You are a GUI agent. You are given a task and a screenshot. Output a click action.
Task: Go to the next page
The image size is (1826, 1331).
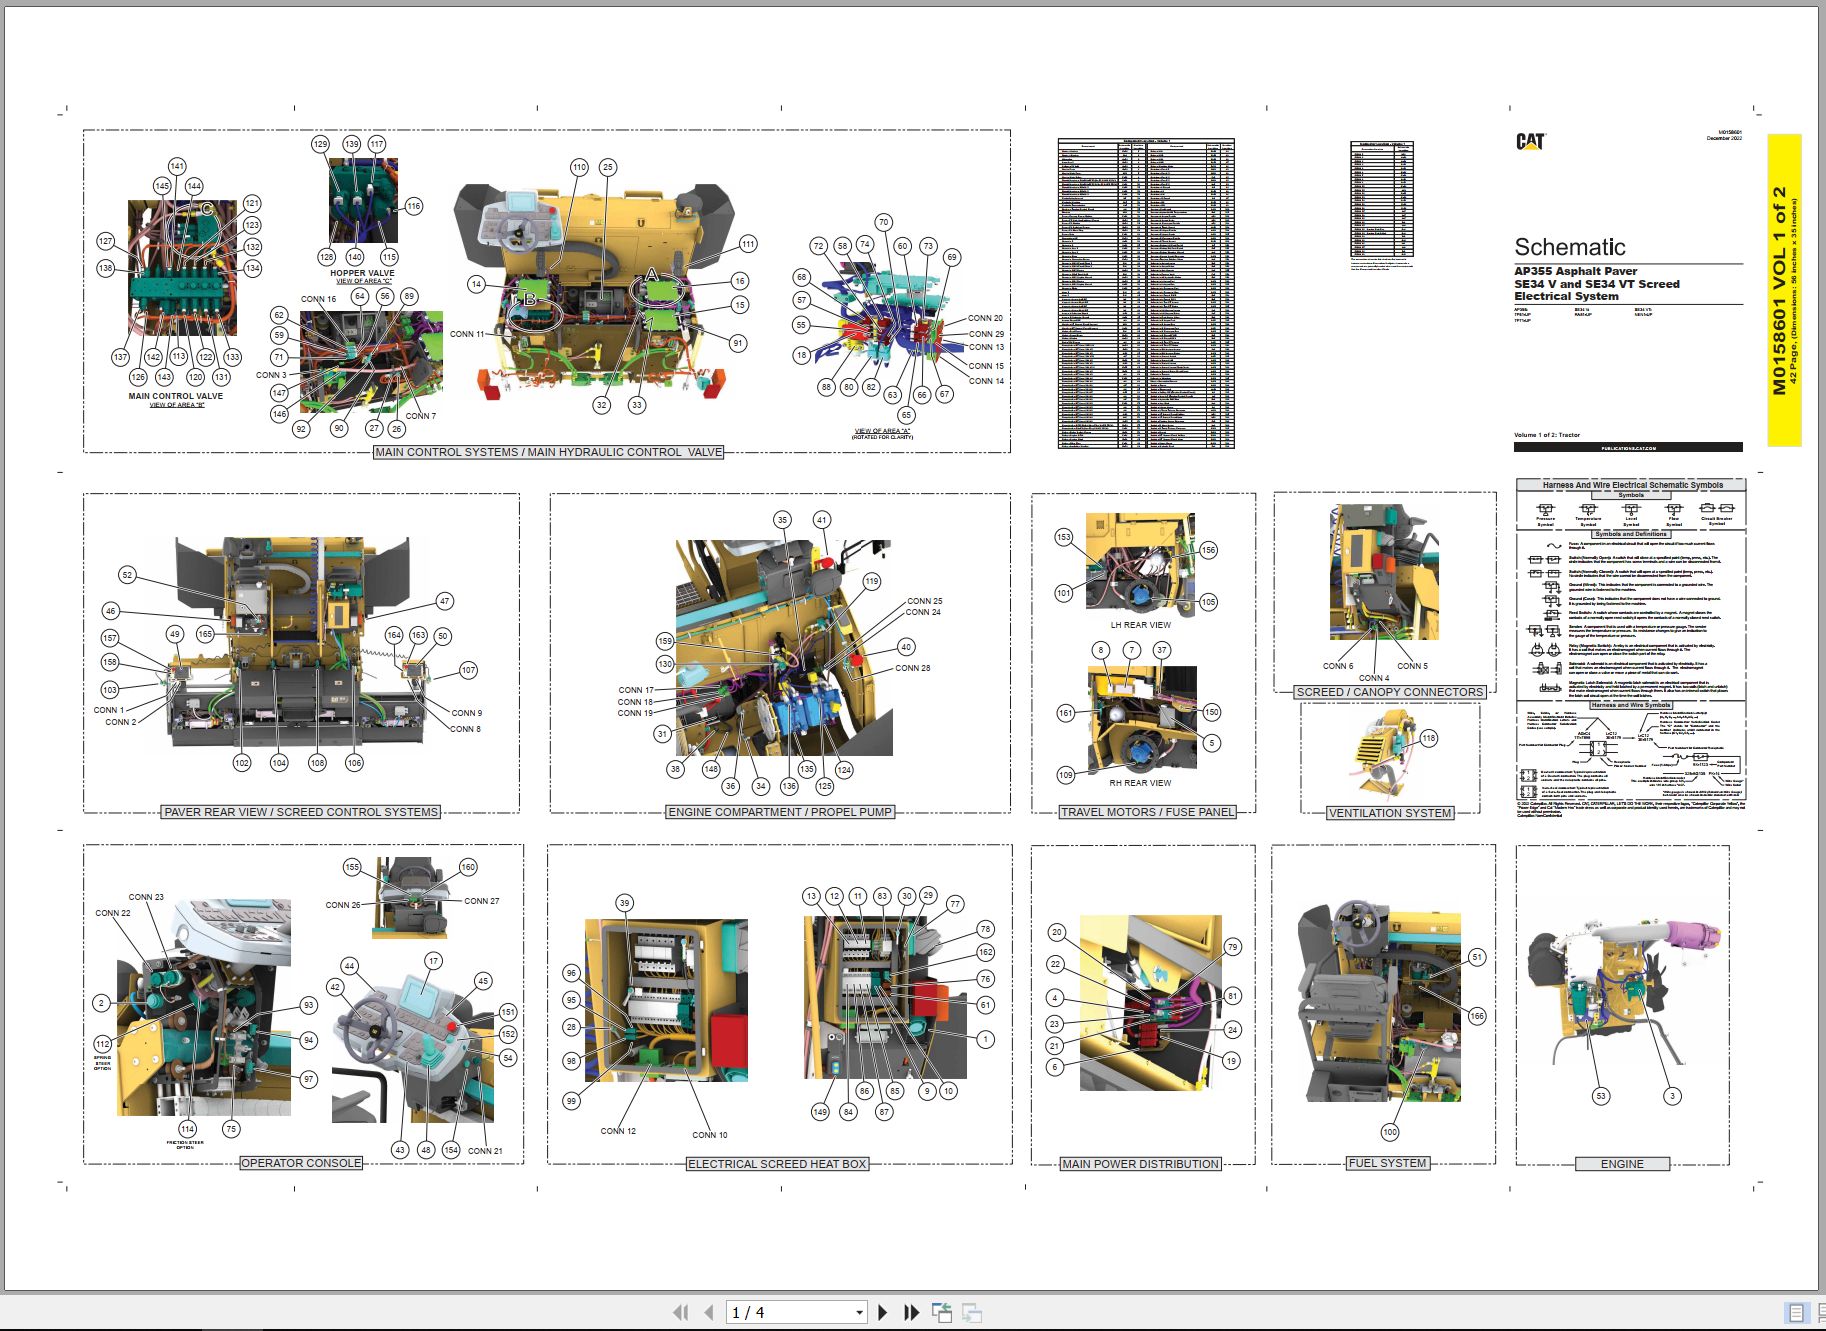[882, 1312]
